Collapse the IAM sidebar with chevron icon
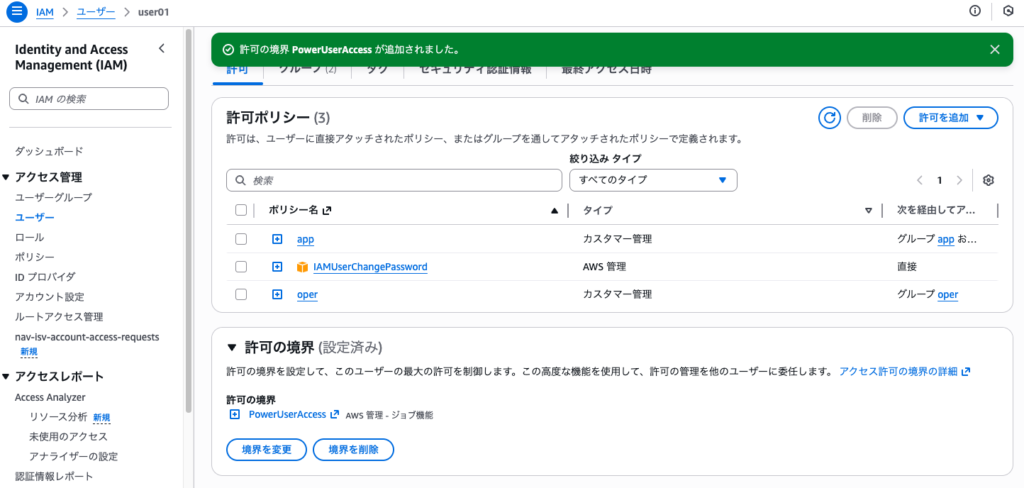1024x488 pixels. click(162, 48)
